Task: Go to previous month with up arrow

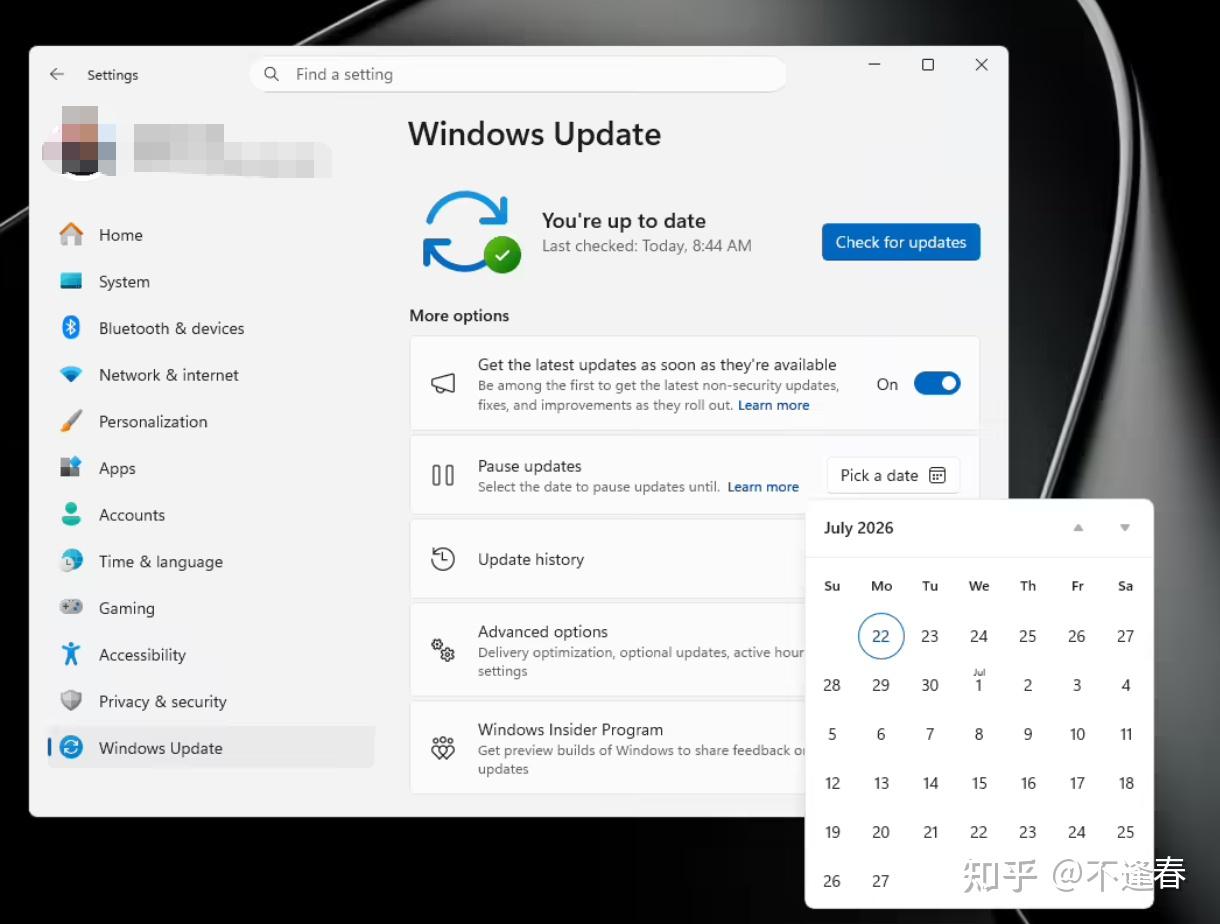Action: point(1078,528)
